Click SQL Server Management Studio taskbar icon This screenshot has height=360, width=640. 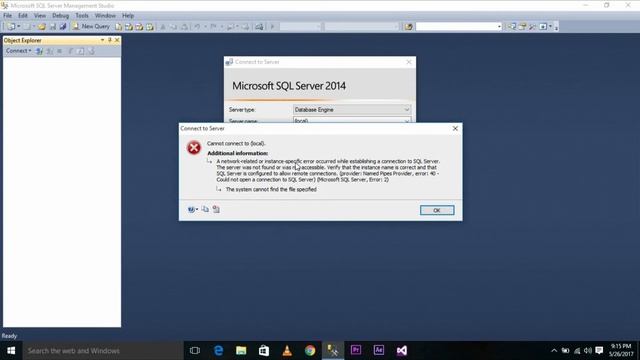click(x=333, y=351)
